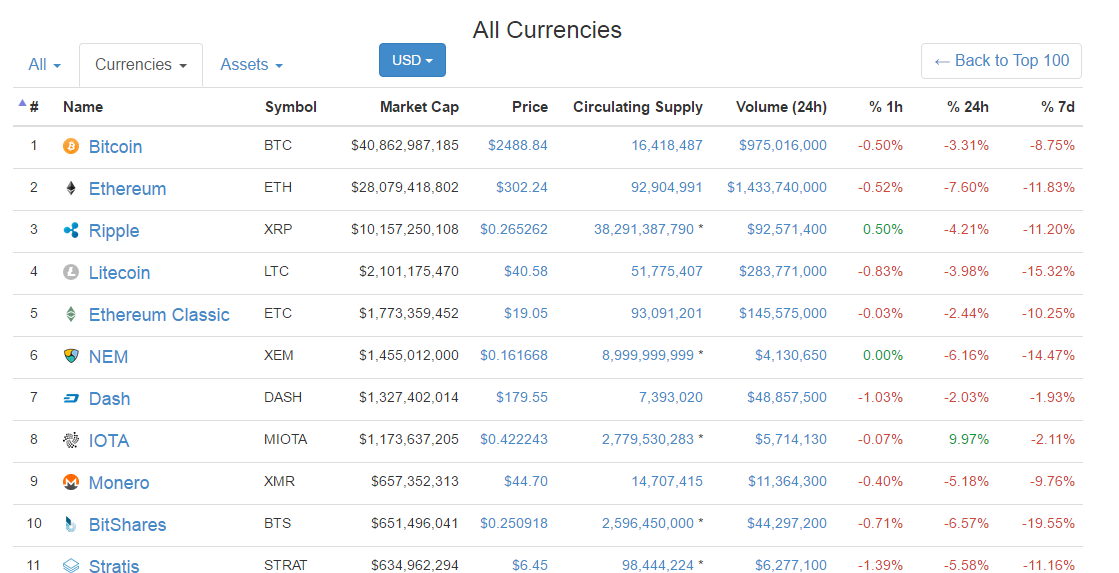The height and width of the screenshot is (573, 1119).
Task: Click the Dash logo icon
Action: click(71, 398)
